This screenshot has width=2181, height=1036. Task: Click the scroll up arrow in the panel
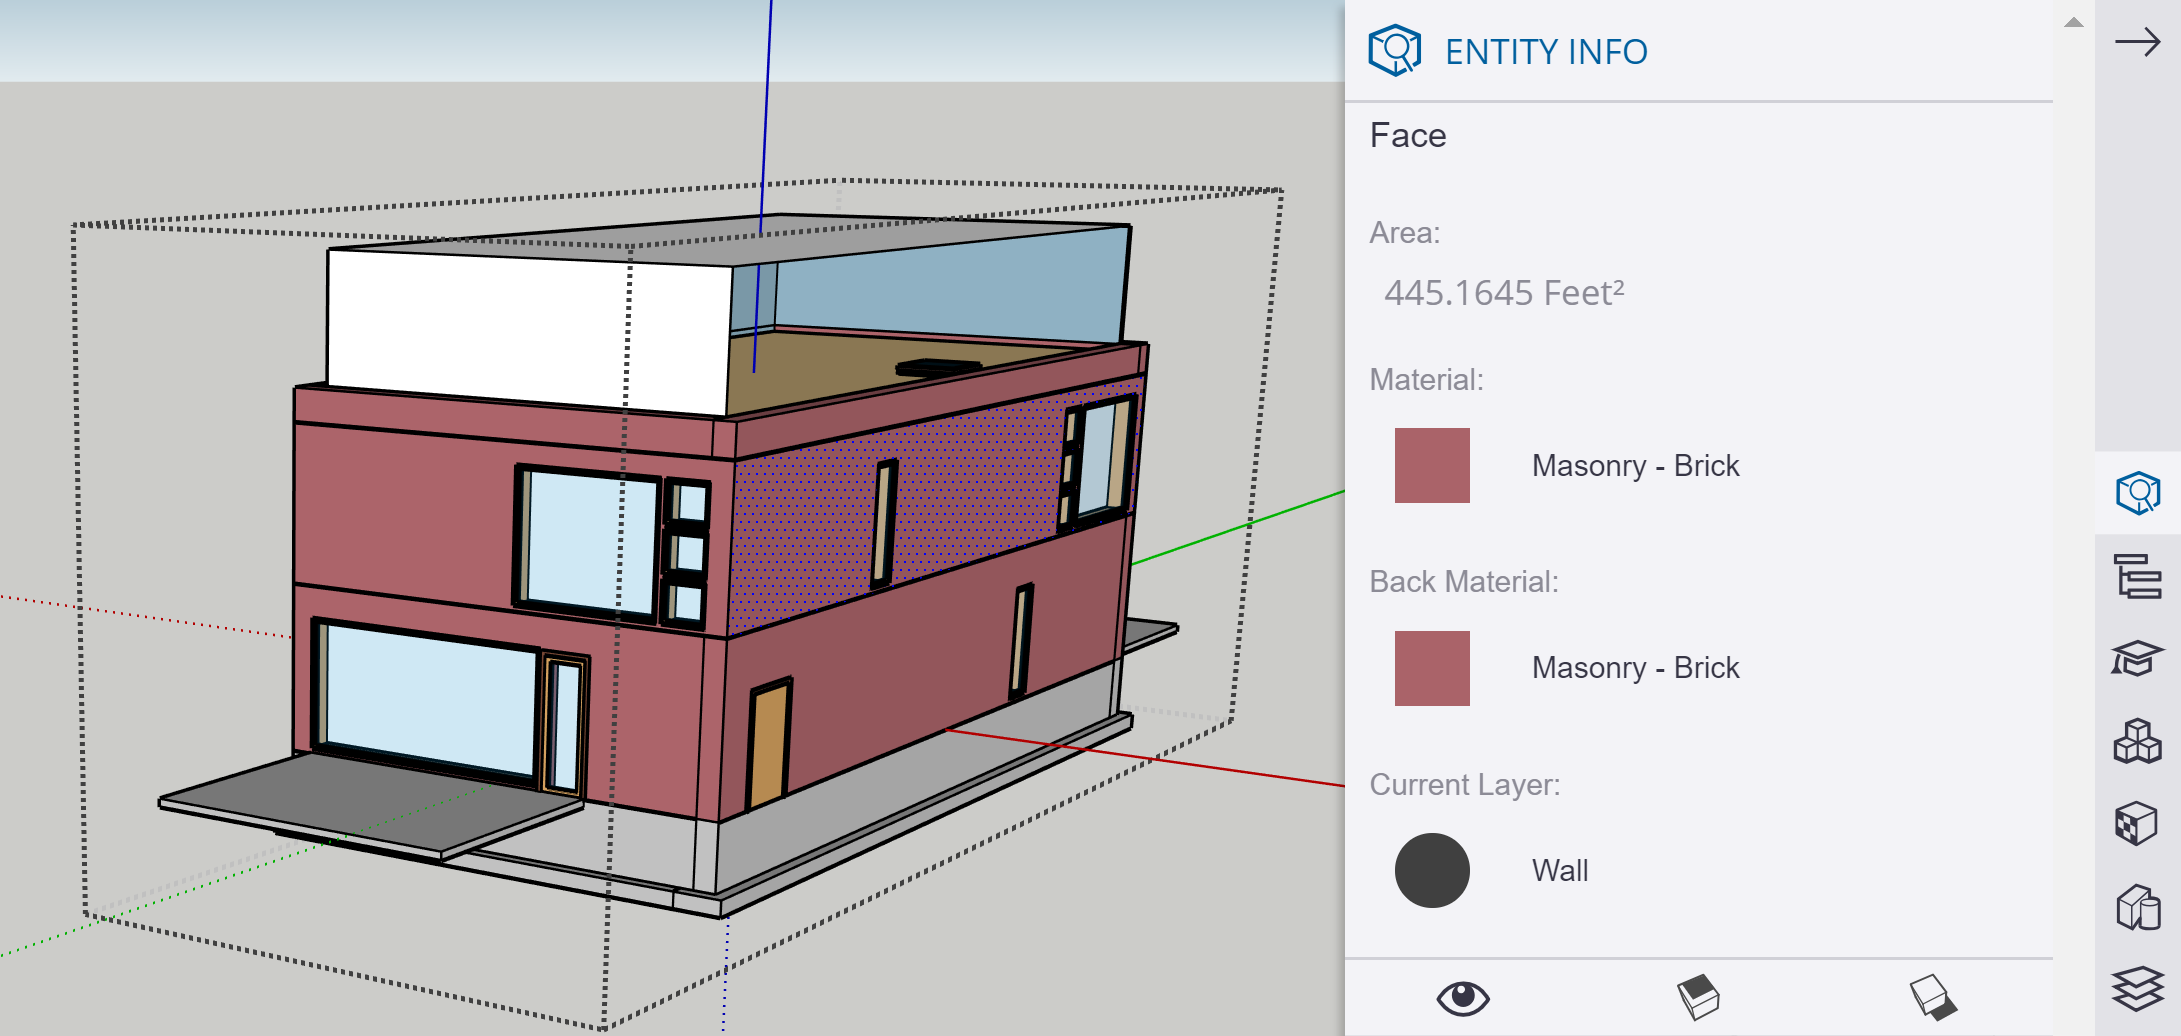tap(2073, 23)
